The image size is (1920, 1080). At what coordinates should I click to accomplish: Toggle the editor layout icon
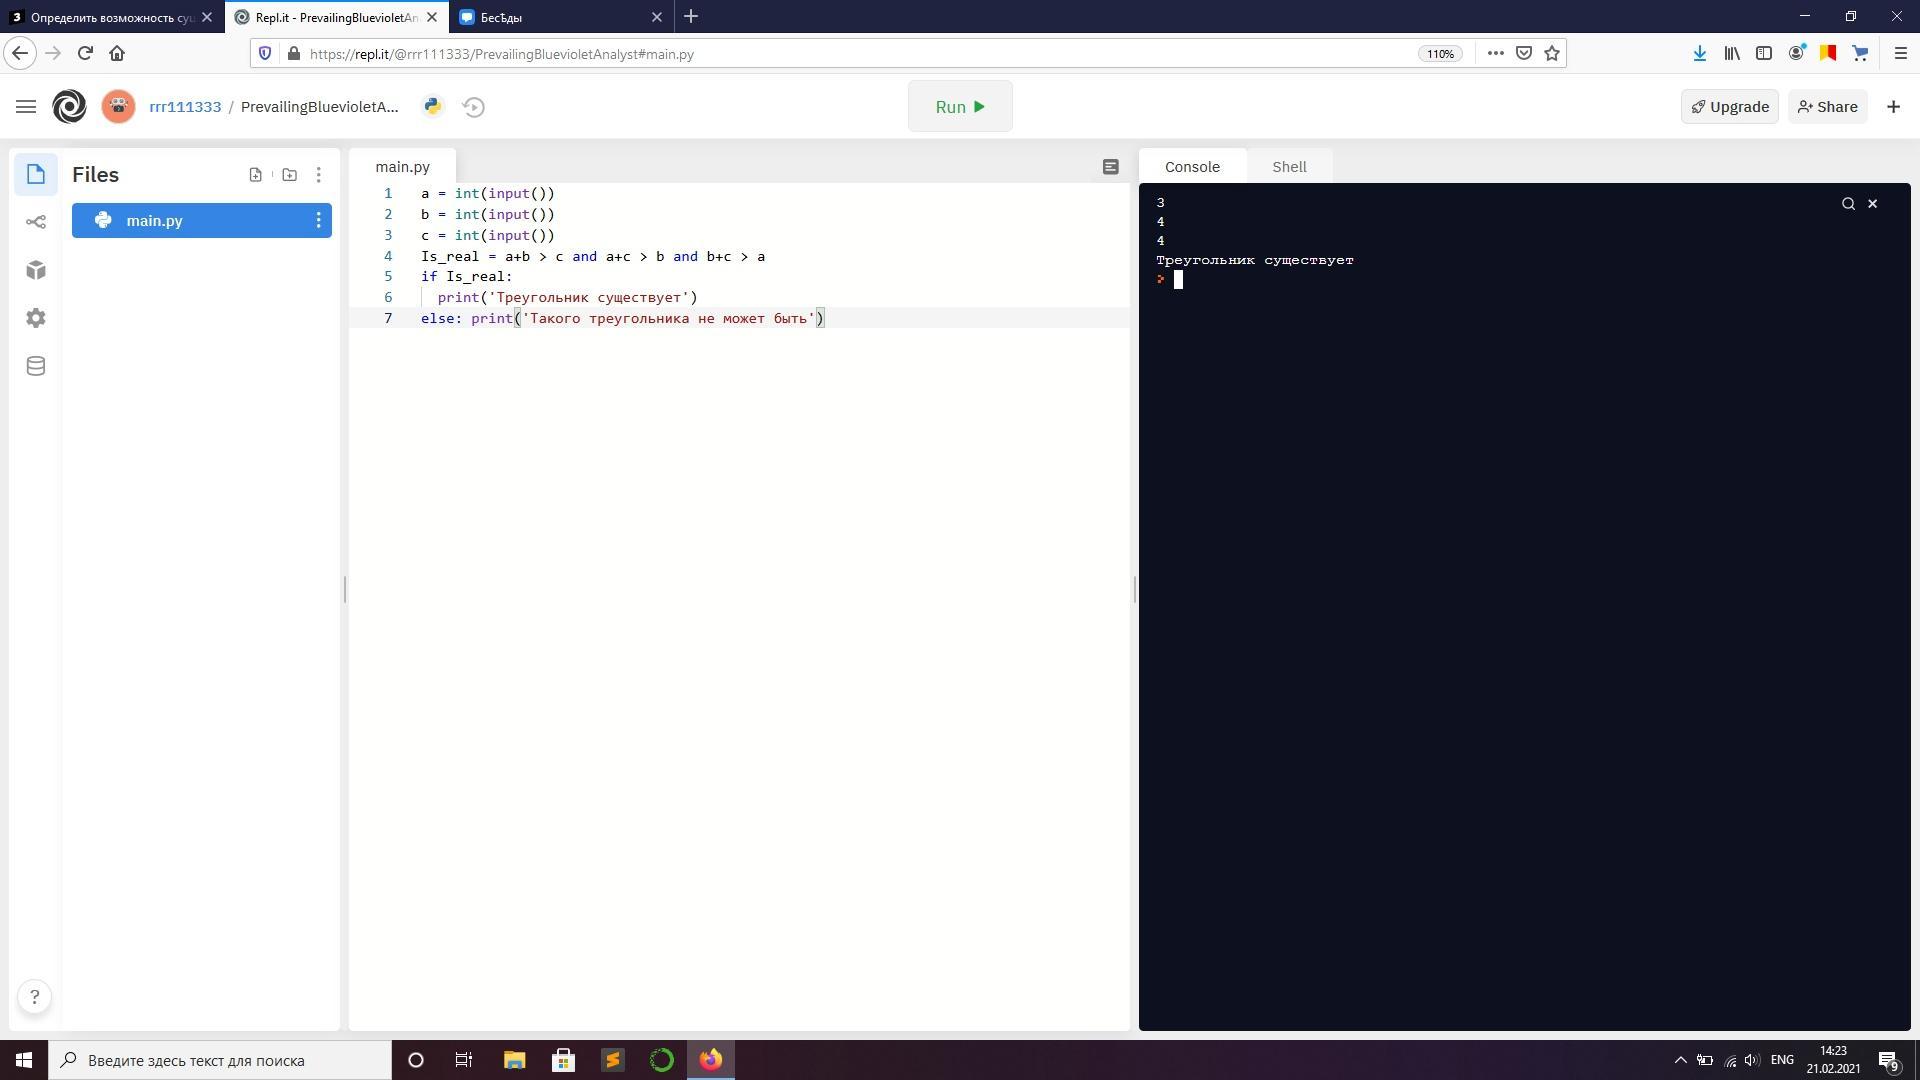pos(1110,167)
